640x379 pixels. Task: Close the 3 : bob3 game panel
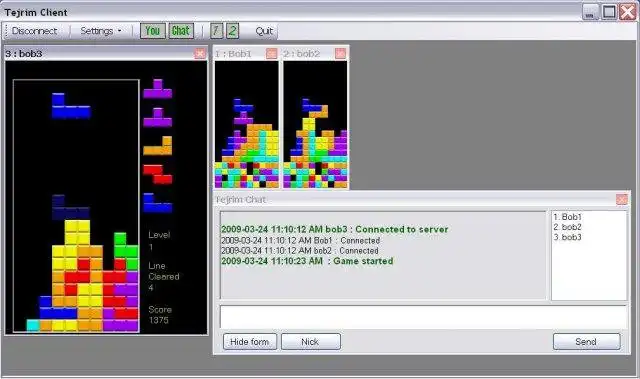click(x=200, y=53)
